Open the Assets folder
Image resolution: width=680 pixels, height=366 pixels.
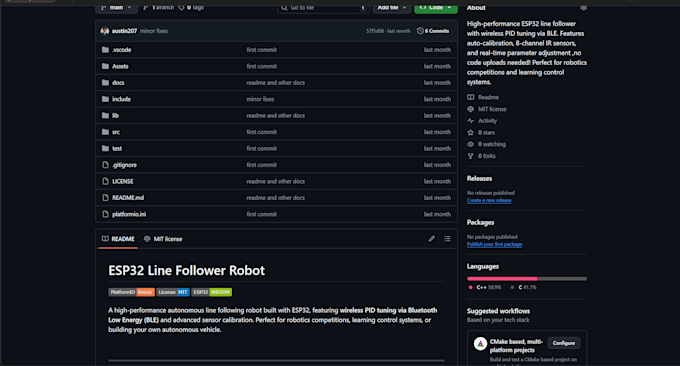point(120,66)
